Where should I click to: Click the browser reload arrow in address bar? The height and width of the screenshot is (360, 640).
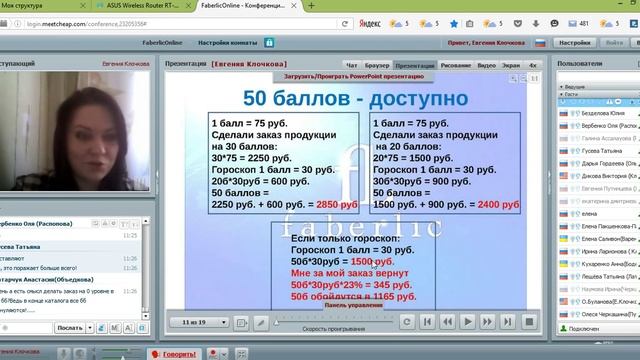(345, 24)
